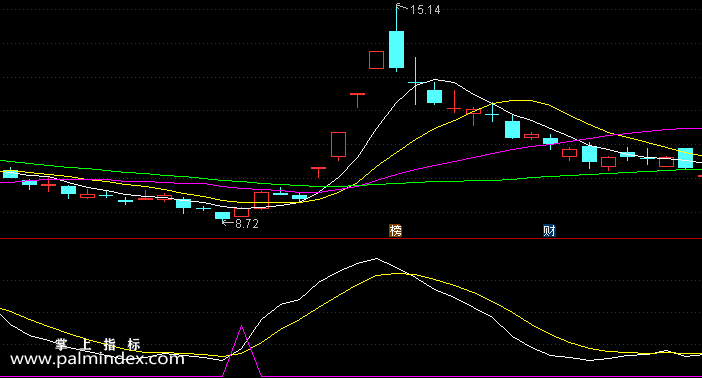Select the 8.72 low price label

pyautogui.click(x=247, y=224)
